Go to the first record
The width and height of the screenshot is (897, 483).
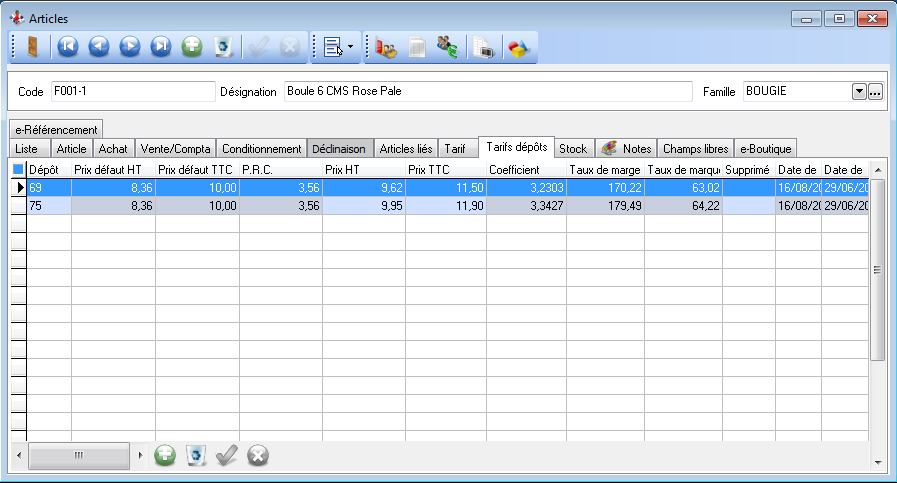[x=68, y=47]
